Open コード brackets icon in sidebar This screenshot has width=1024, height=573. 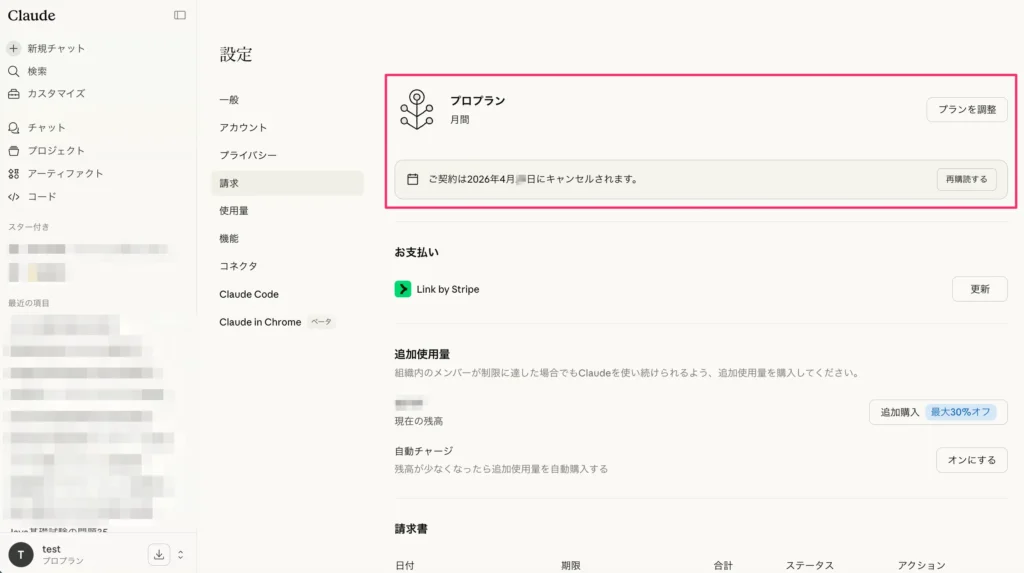14,197
